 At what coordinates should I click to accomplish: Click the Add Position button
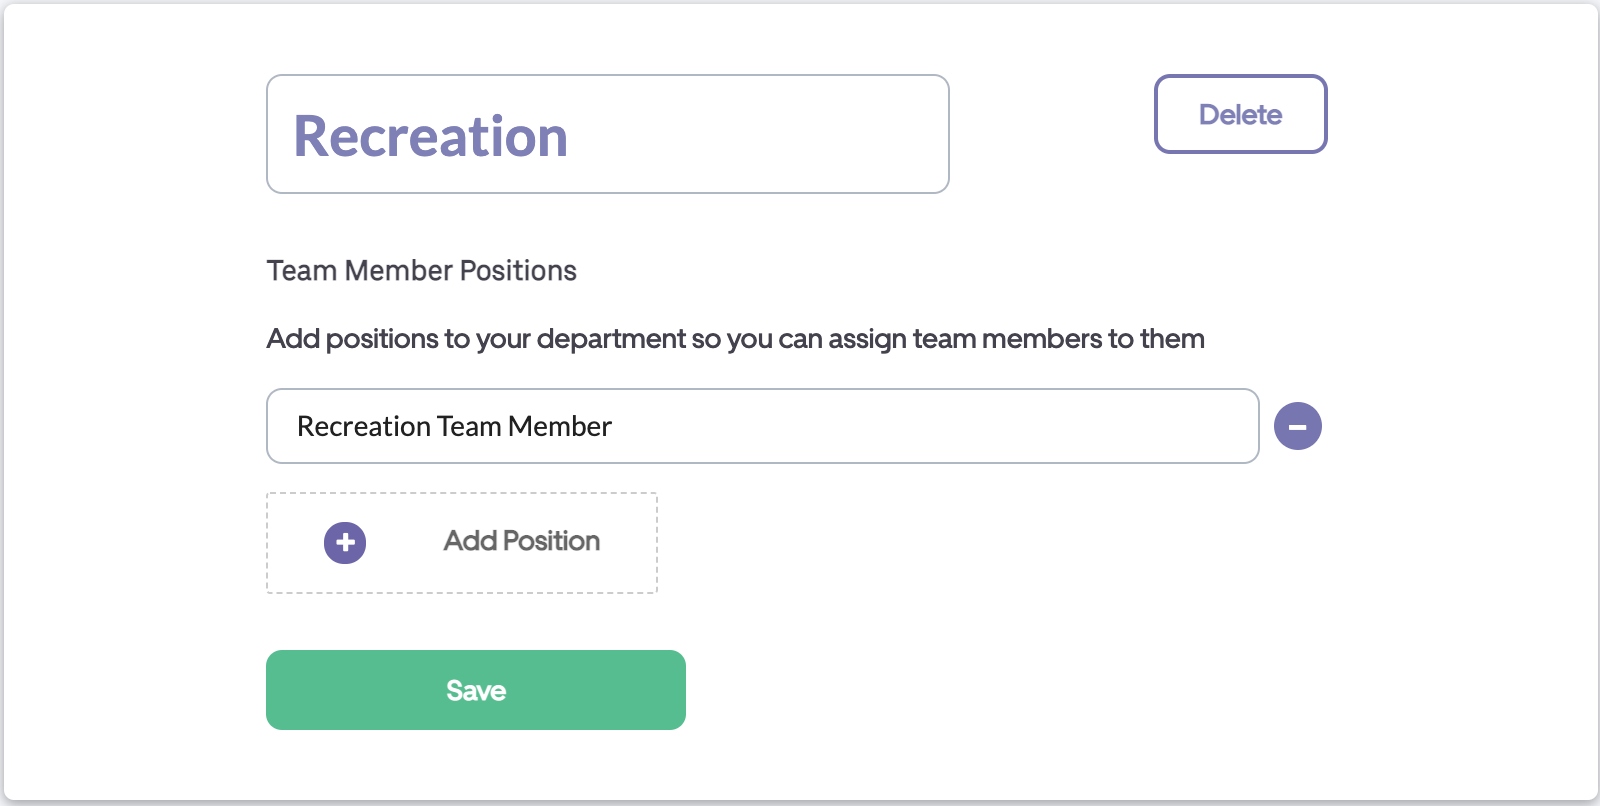click(462, 543)
